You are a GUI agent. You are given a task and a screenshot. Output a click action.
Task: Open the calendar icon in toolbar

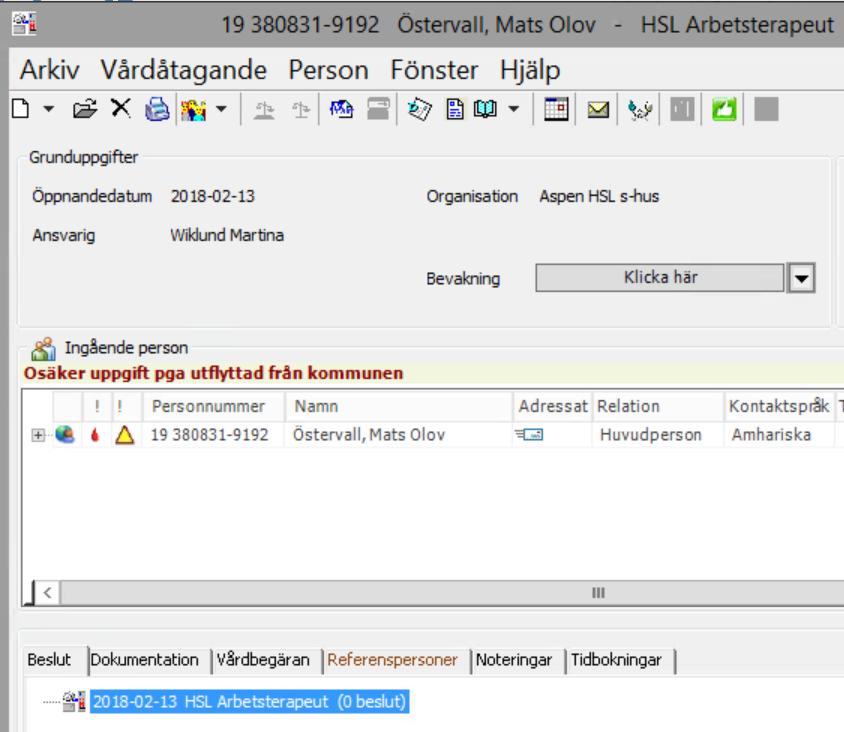[556, 109]
